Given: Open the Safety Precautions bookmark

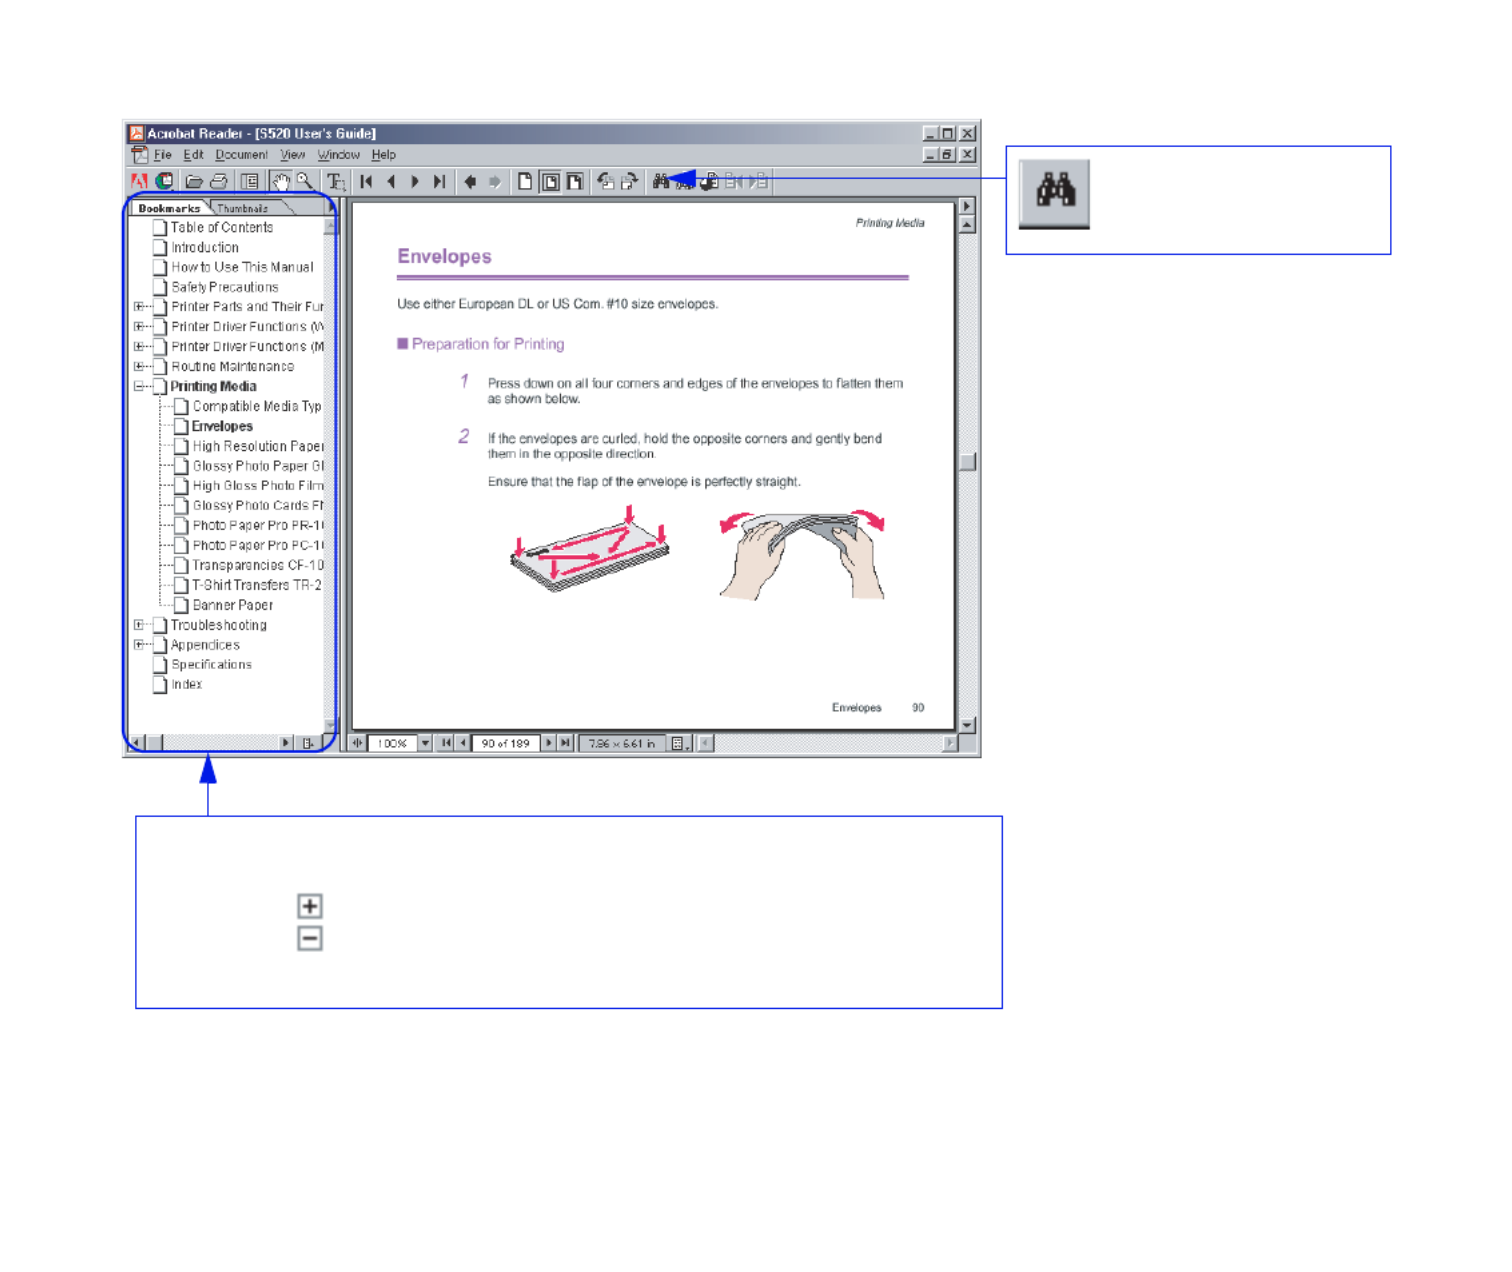Looking at the screenshot, I should pyautogui.click(x=224, y=287).
